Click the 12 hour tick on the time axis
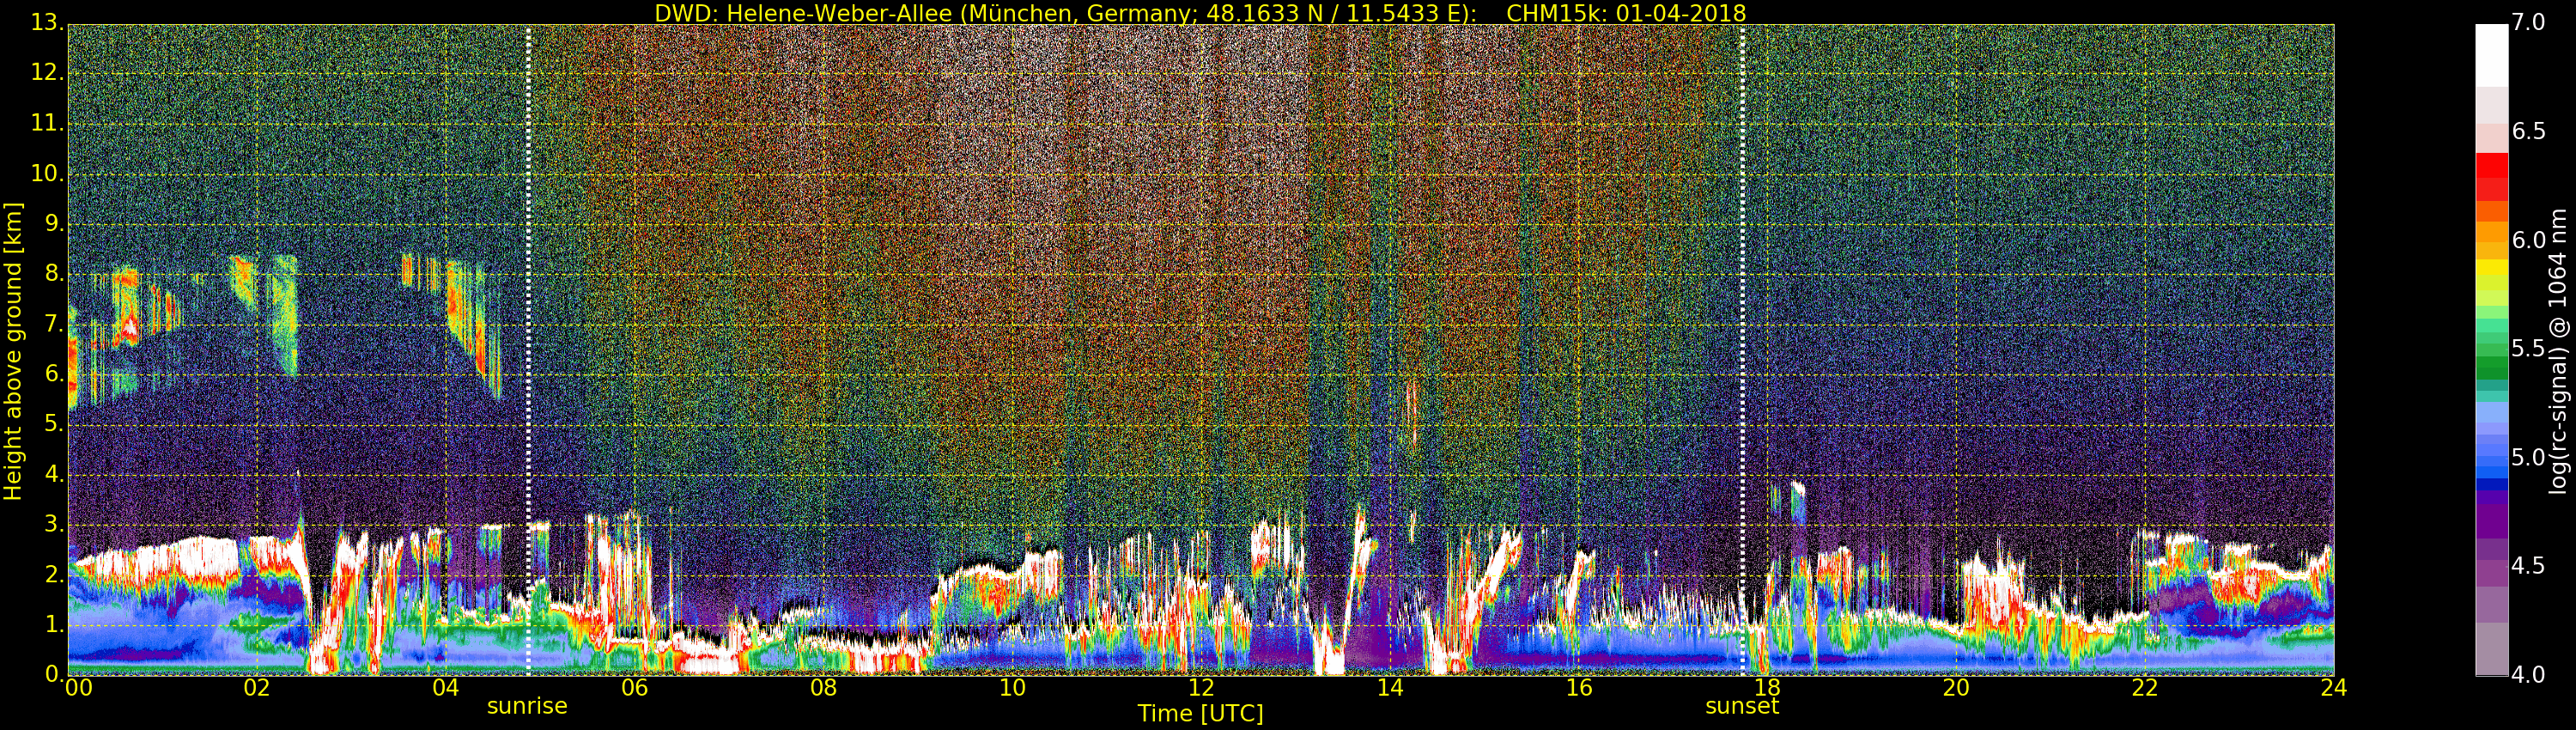2576x730 pixels. [1200, 688]
